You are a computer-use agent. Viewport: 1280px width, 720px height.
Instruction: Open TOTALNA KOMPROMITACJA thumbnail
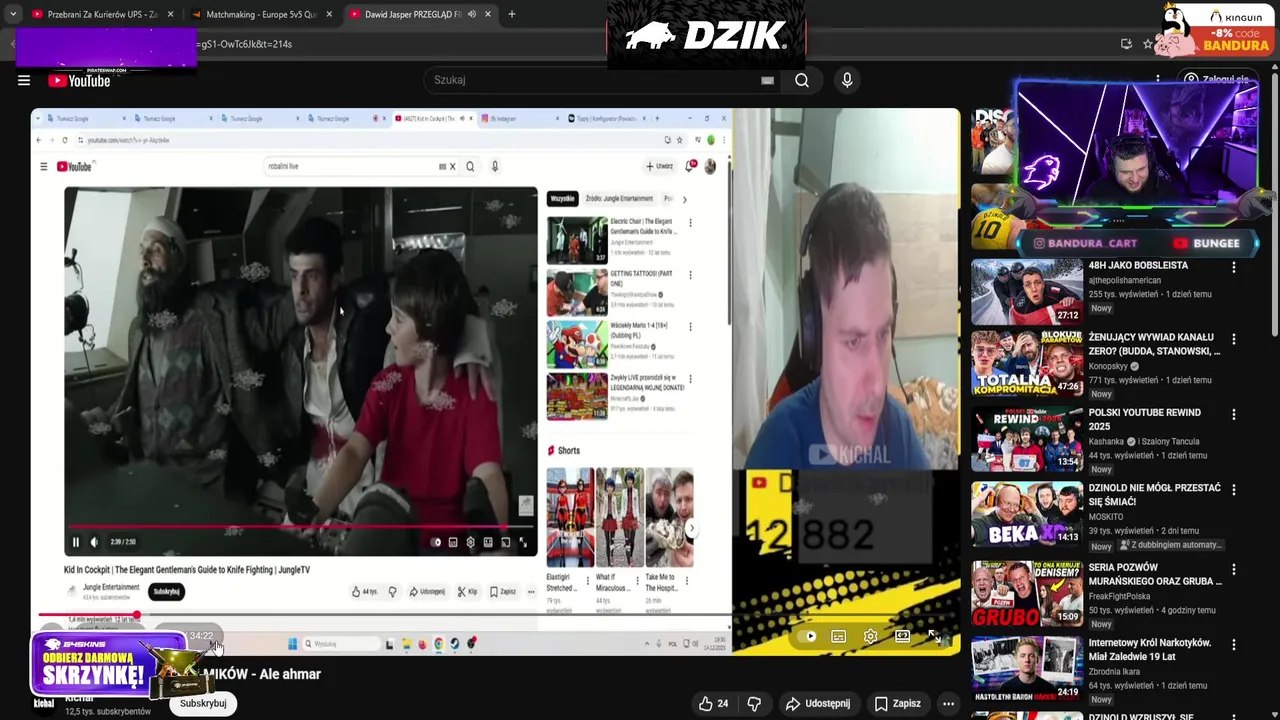click(1027, 364)
